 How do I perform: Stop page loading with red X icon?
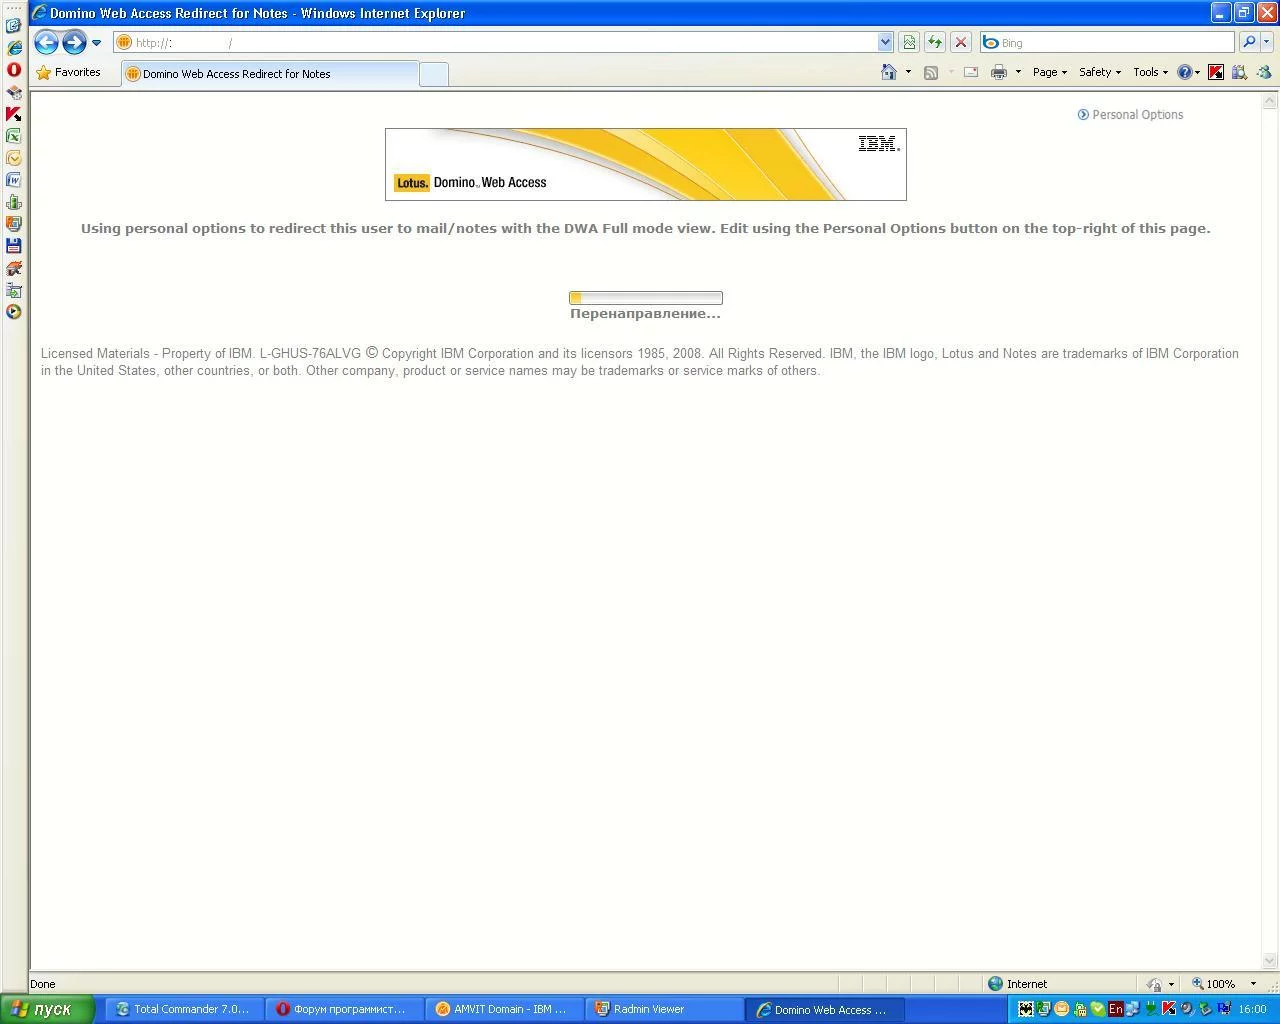point(960,42)
